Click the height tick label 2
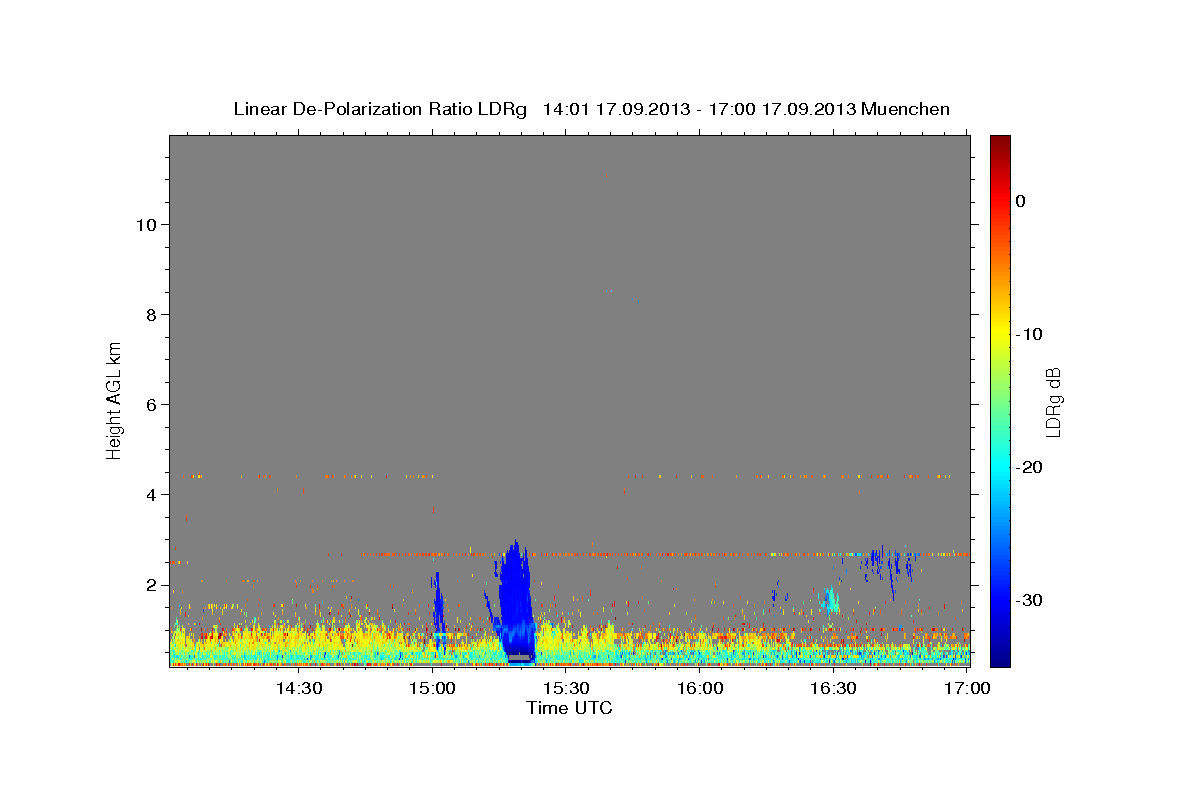 point(152,584)
